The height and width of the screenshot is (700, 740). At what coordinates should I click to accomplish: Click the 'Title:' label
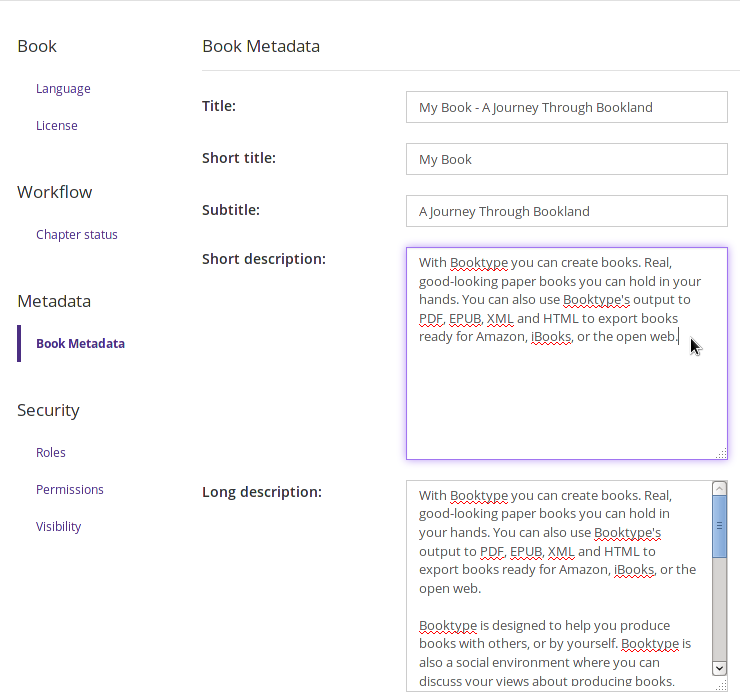(219, 106)
